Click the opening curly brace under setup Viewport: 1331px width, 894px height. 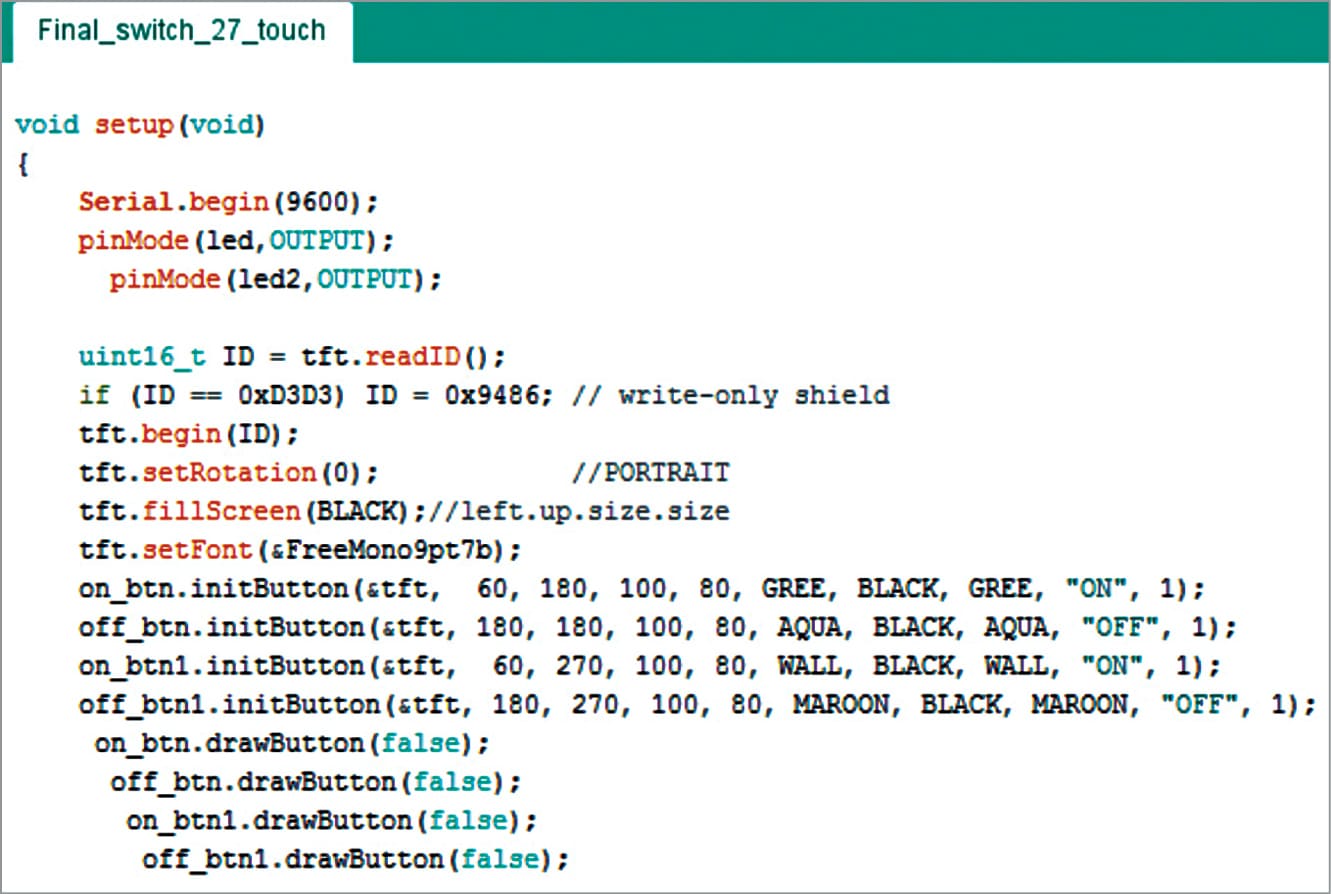21,164
